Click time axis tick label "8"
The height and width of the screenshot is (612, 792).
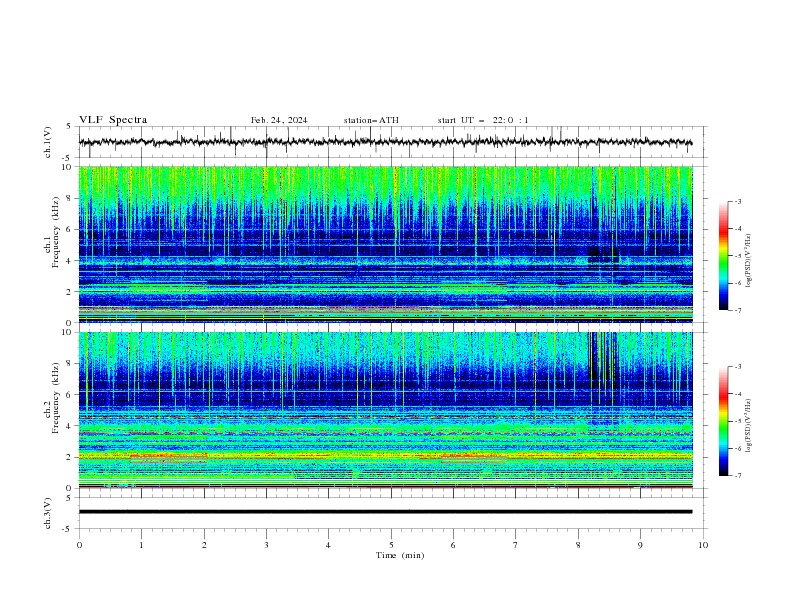tap(578, 545)
